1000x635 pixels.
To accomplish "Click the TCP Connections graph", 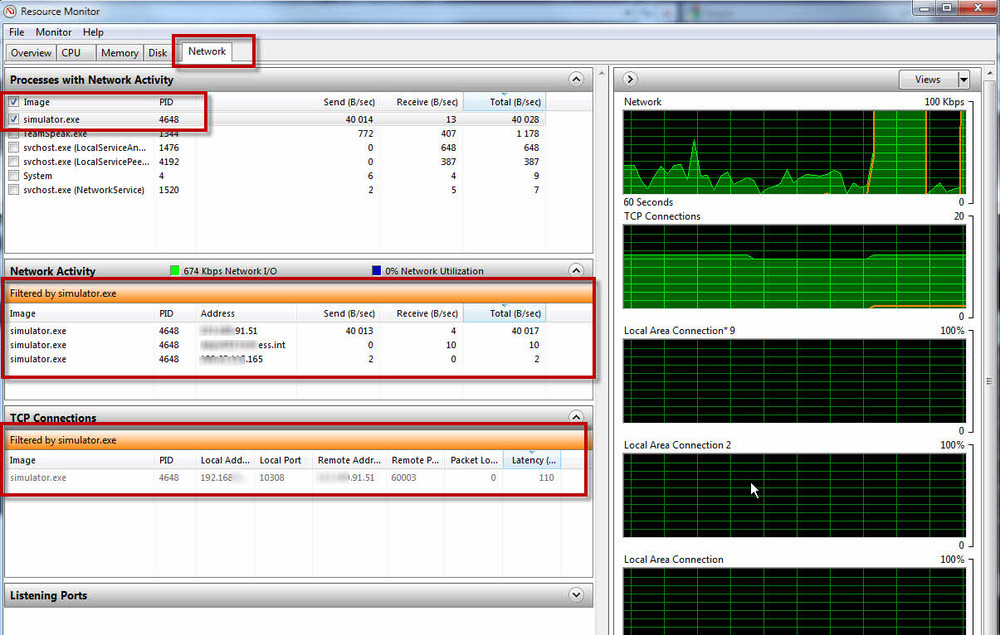I will point(794,266).
